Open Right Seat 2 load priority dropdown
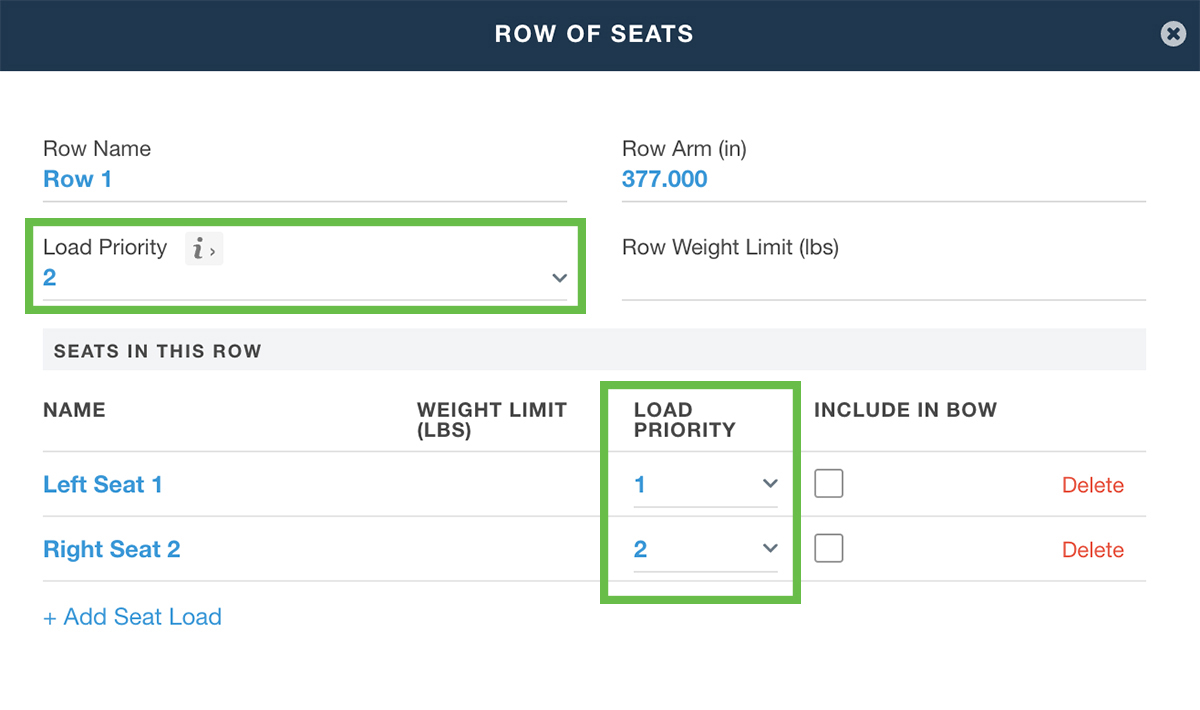This screenshot has height=710, width=1200. click(x=705, y=549)
